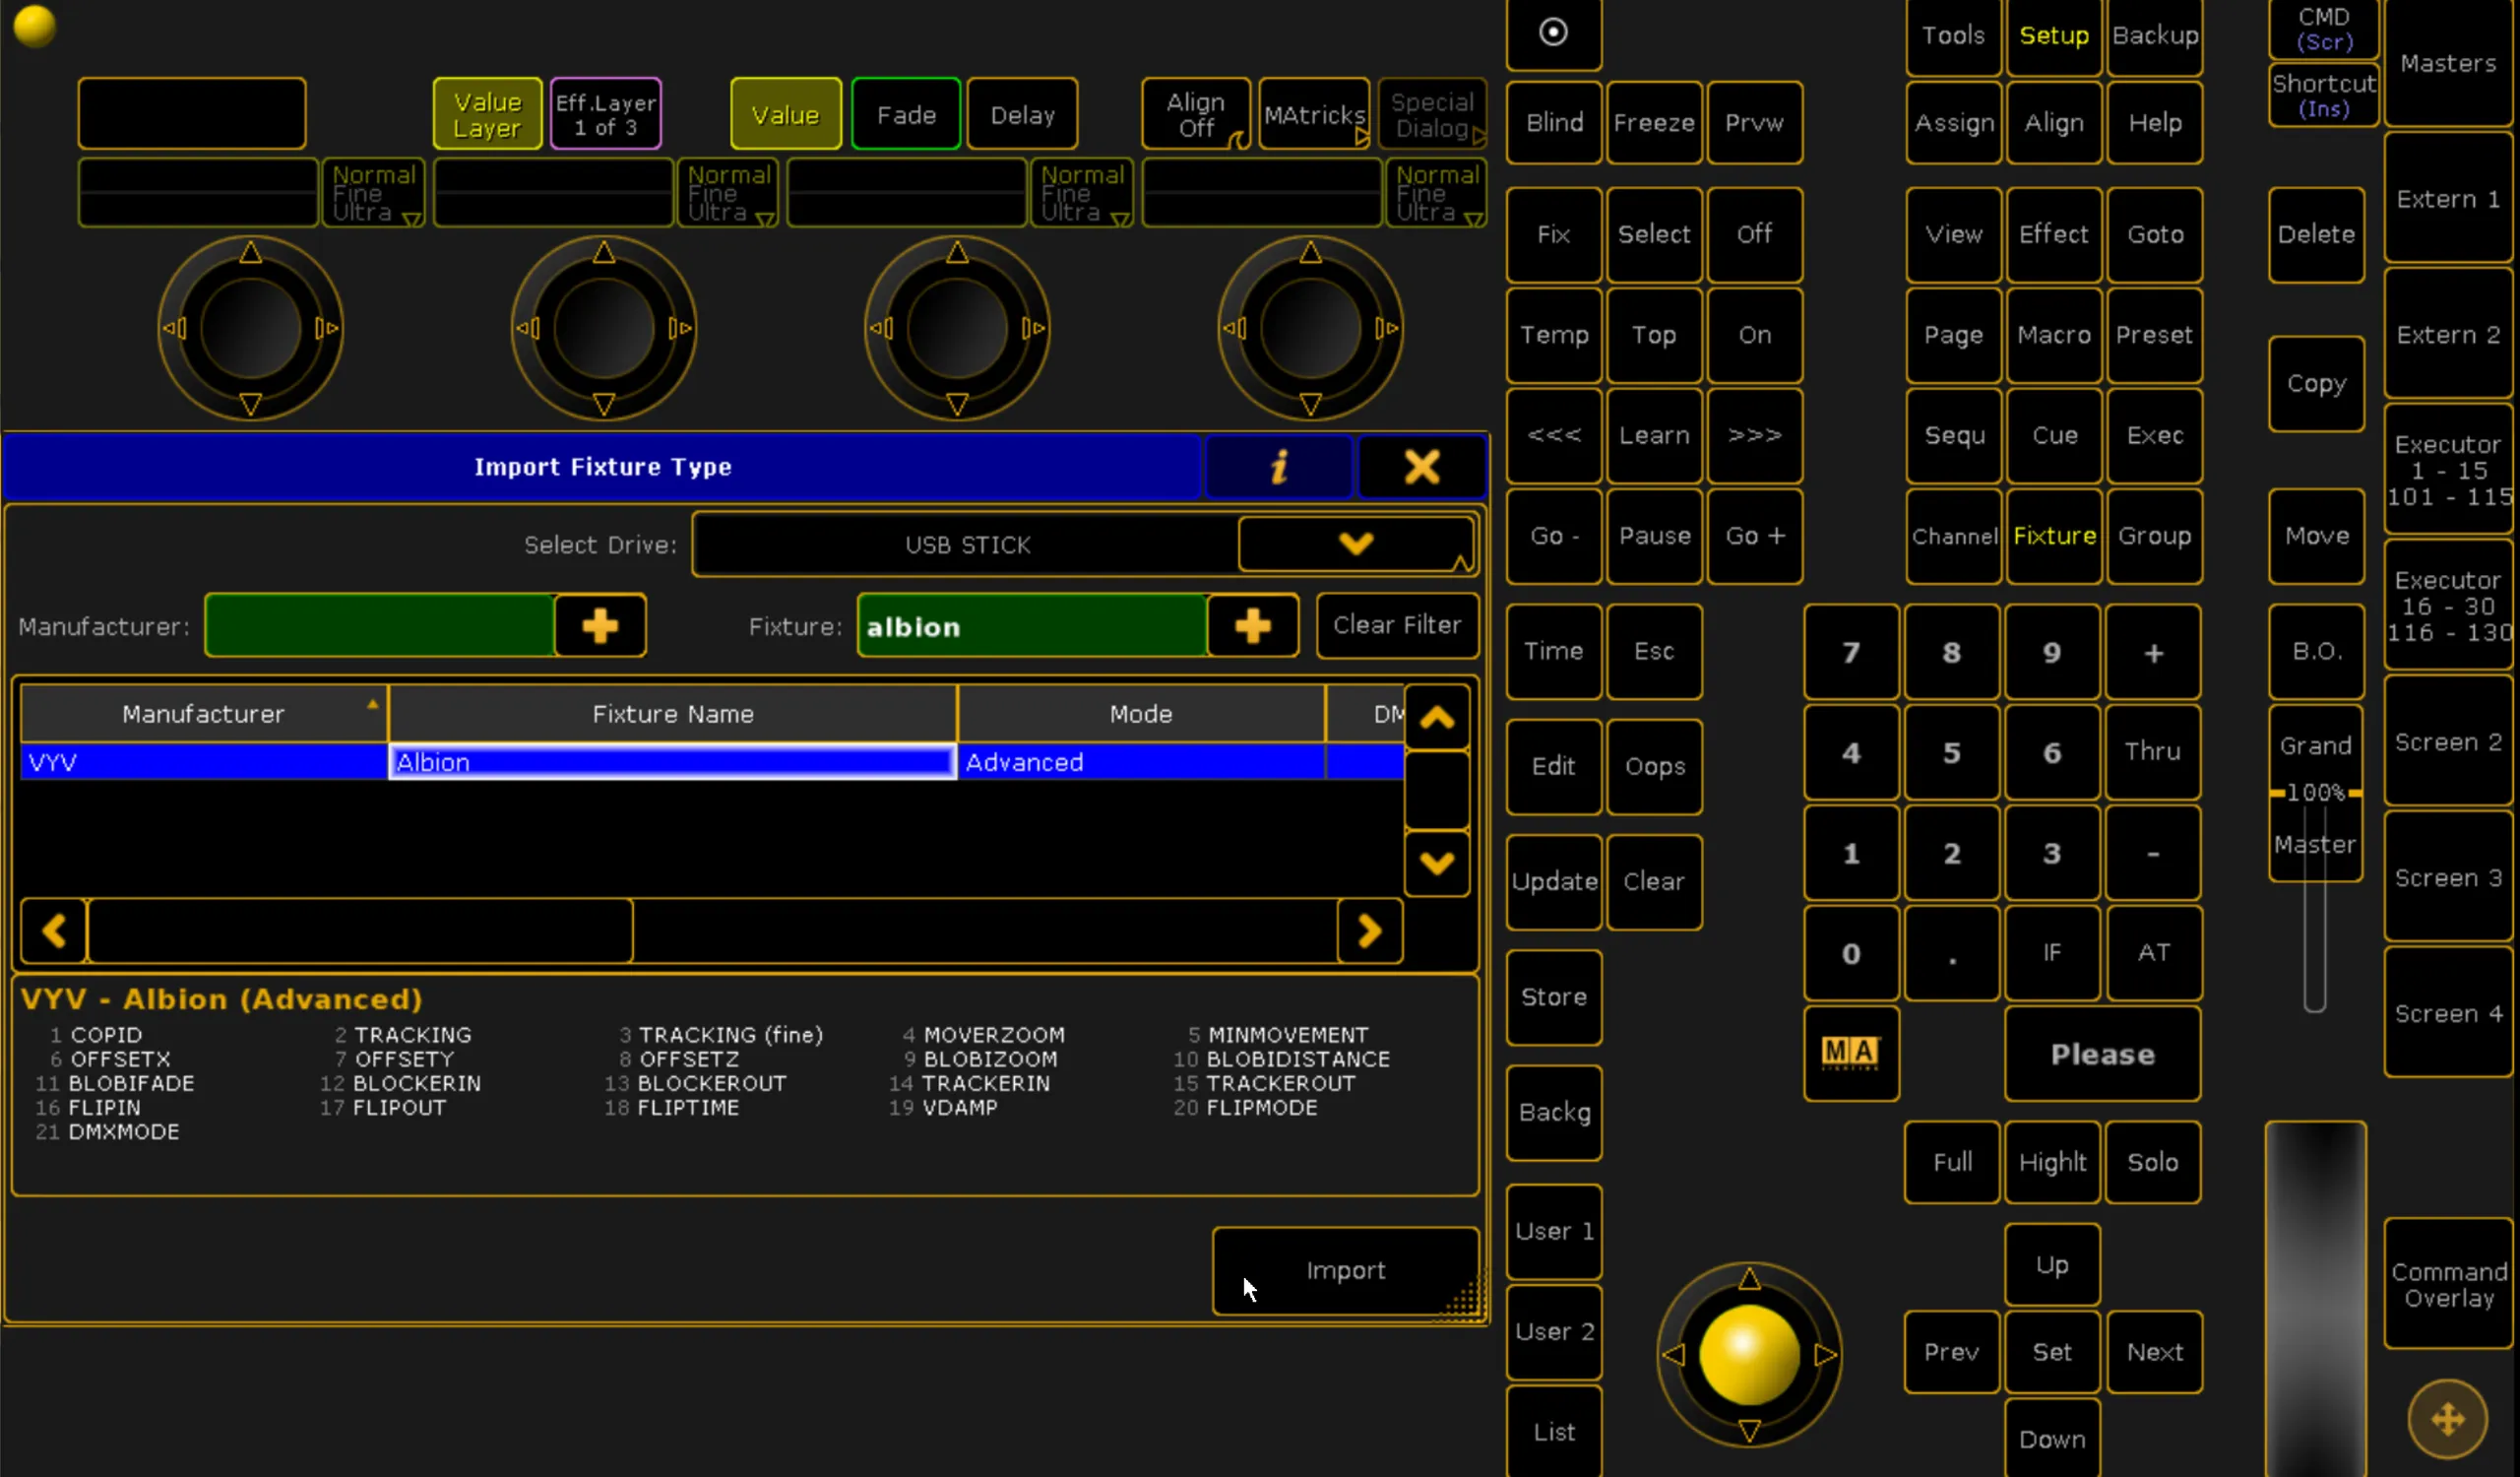
Task: Open the Select Drive dropdown arrow
Action: [x=1355, y=543]
